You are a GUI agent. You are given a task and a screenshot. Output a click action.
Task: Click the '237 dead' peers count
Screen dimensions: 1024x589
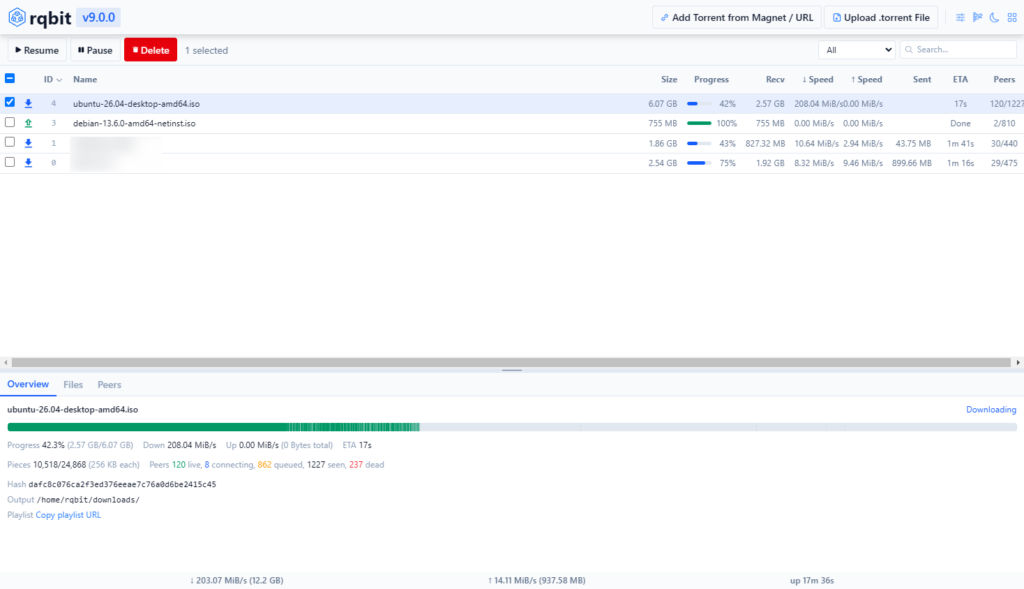[x=366, y=465]
